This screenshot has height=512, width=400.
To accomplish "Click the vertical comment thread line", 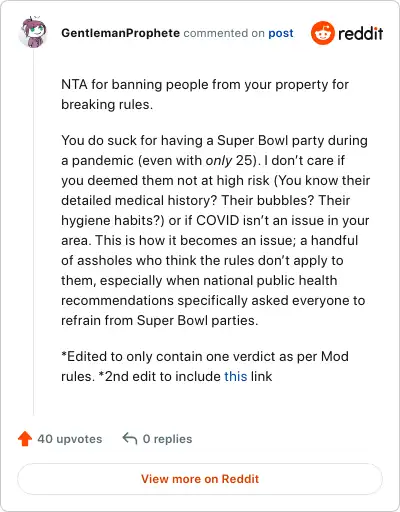I will (x=33, y=232).
